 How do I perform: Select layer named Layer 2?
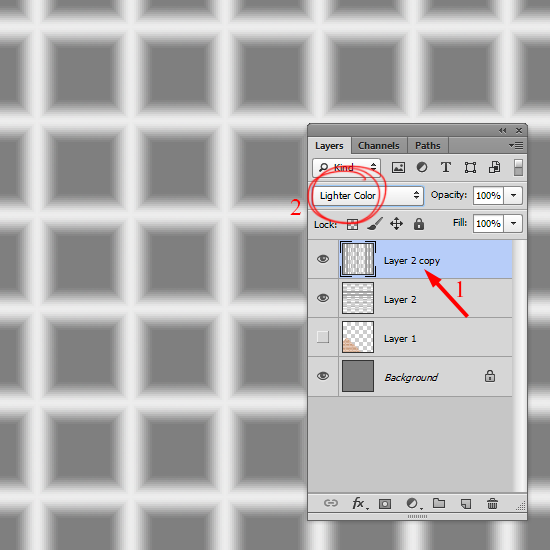click(x=400, y=300)
